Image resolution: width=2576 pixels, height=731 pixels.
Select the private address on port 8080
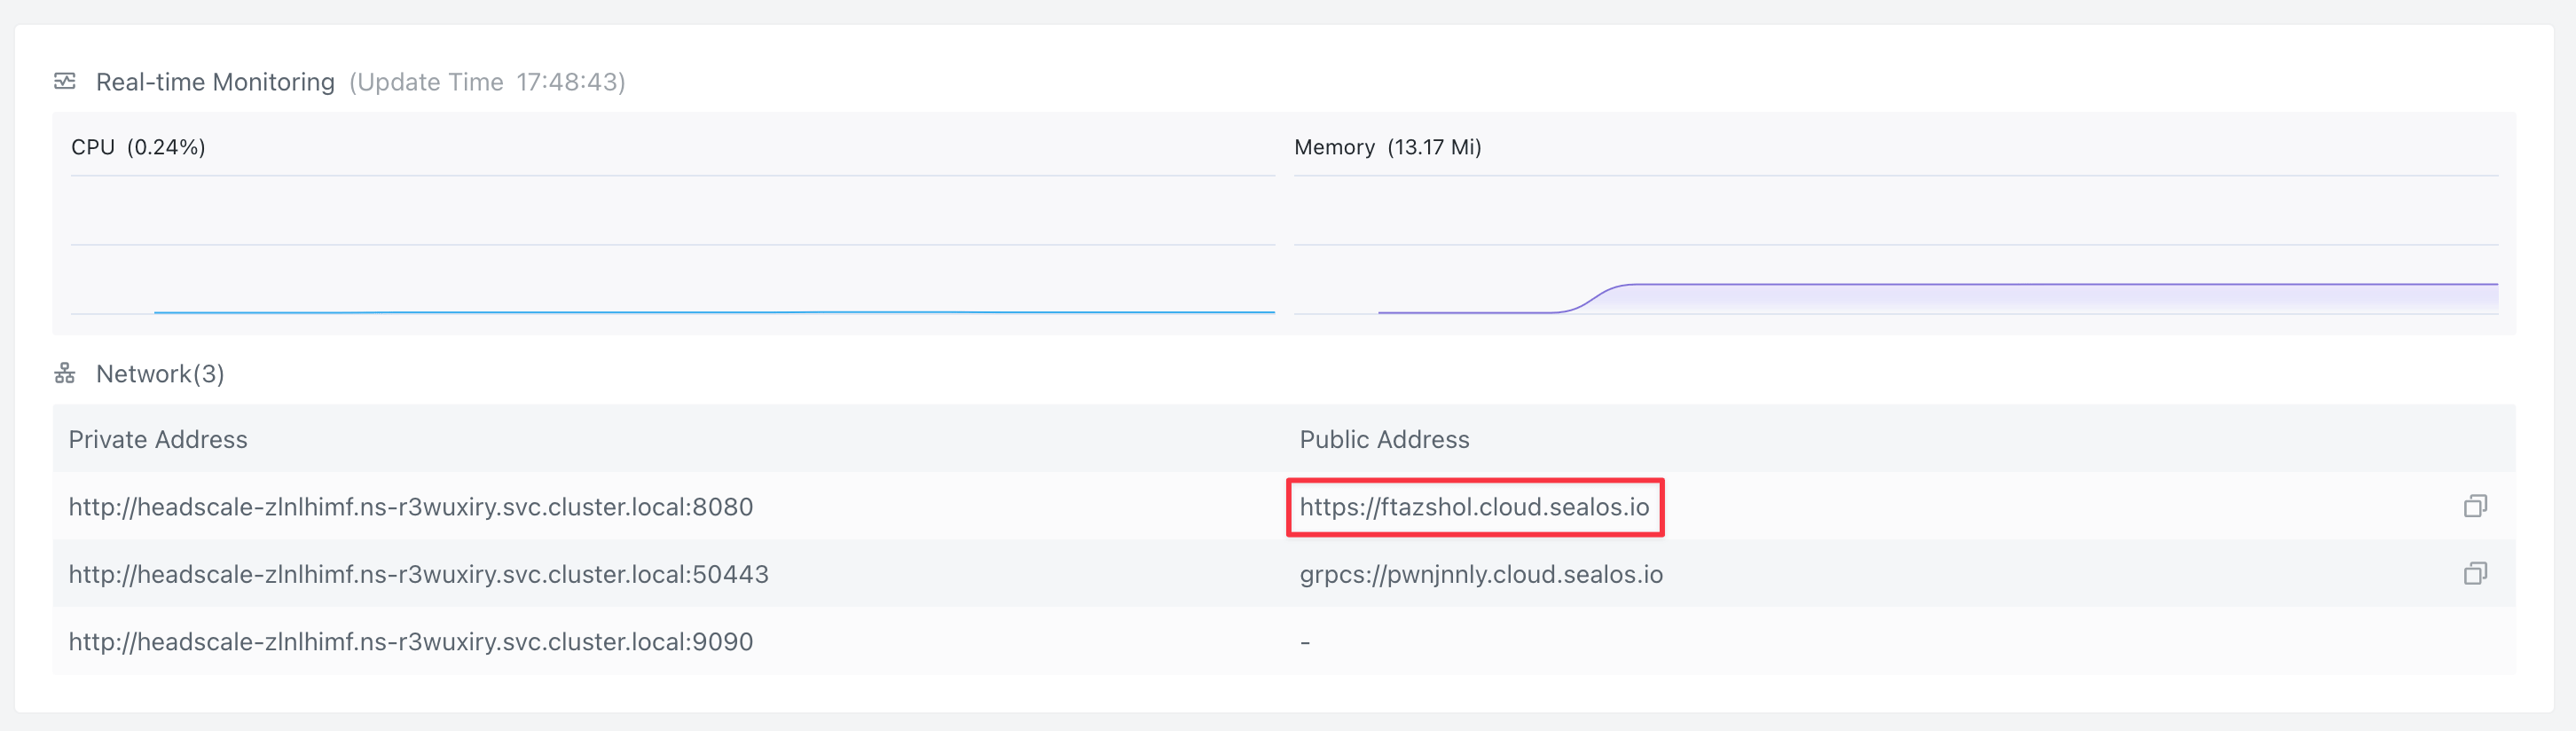[410, 507]
